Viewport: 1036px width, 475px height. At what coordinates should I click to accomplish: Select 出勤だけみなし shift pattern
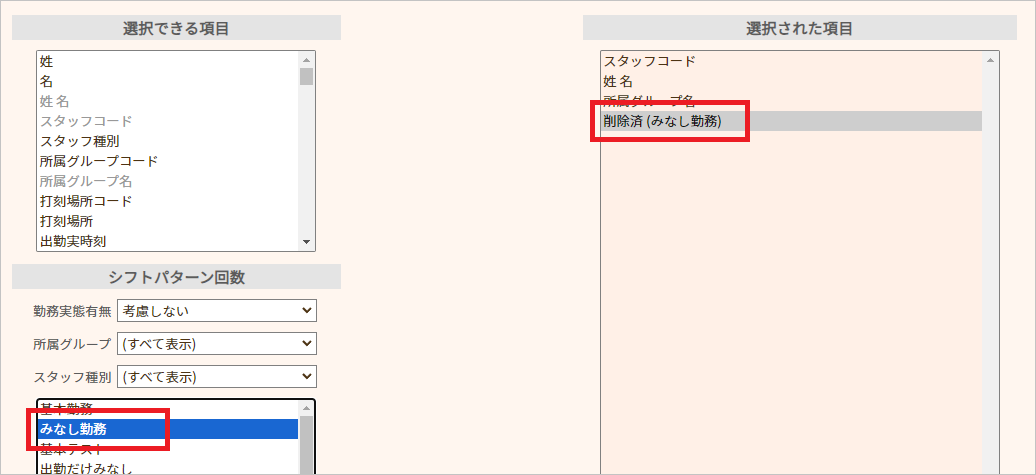[x=85, y=468]
